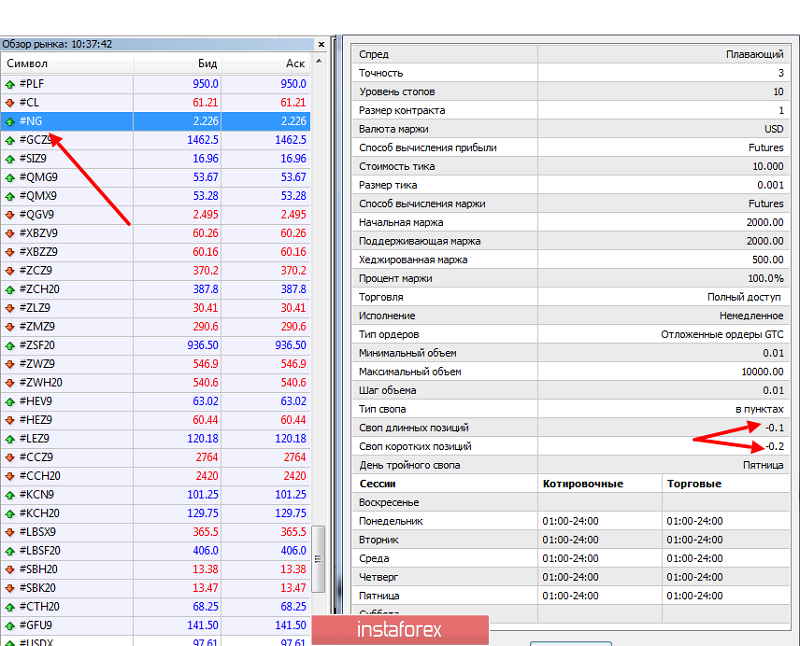Viewport: 800px width, 646px height.
Task: Click the Своп коротких позиций label
Action: (415, 446)
